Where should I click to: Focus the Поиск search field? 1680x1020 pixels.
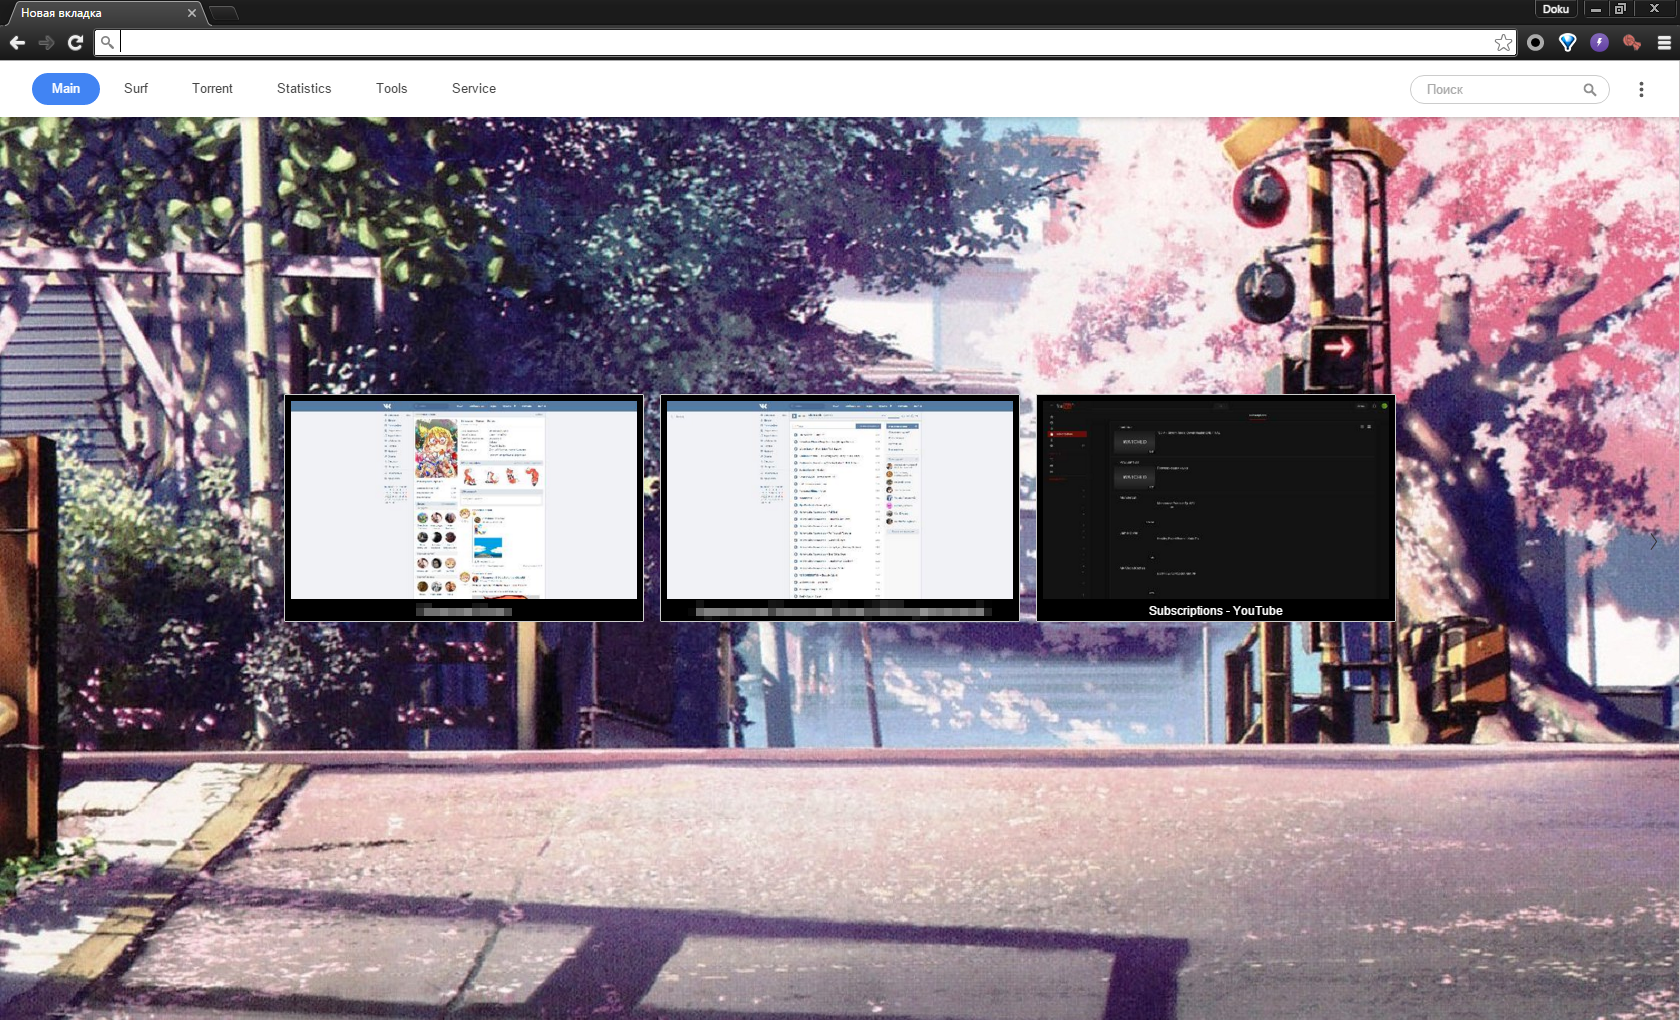click(x=1510, y=90)
